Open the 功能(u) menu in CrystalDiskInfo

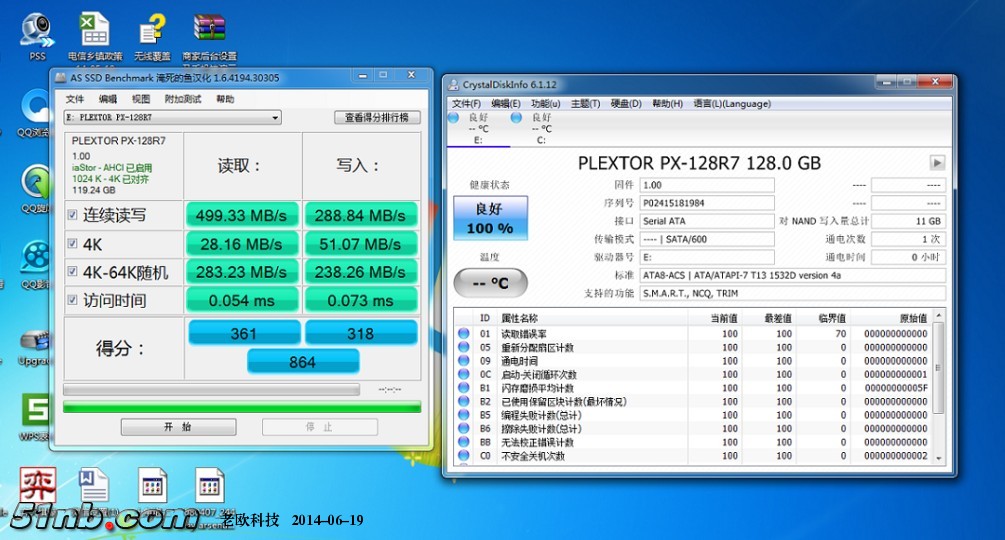click(x=545, y=103)
